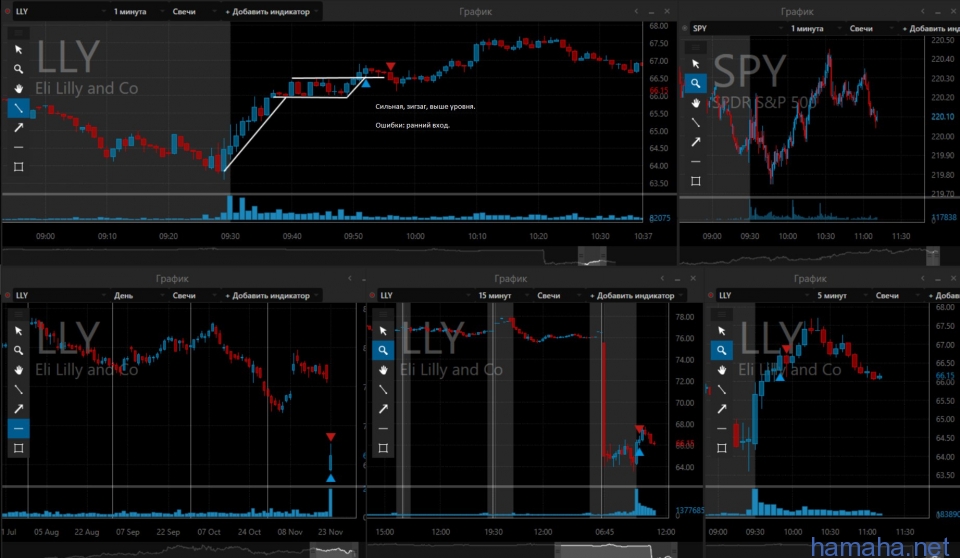Open 'Свечи' chart type dropdown in SPY panel
960x558 pixels.
pos(871,28)
